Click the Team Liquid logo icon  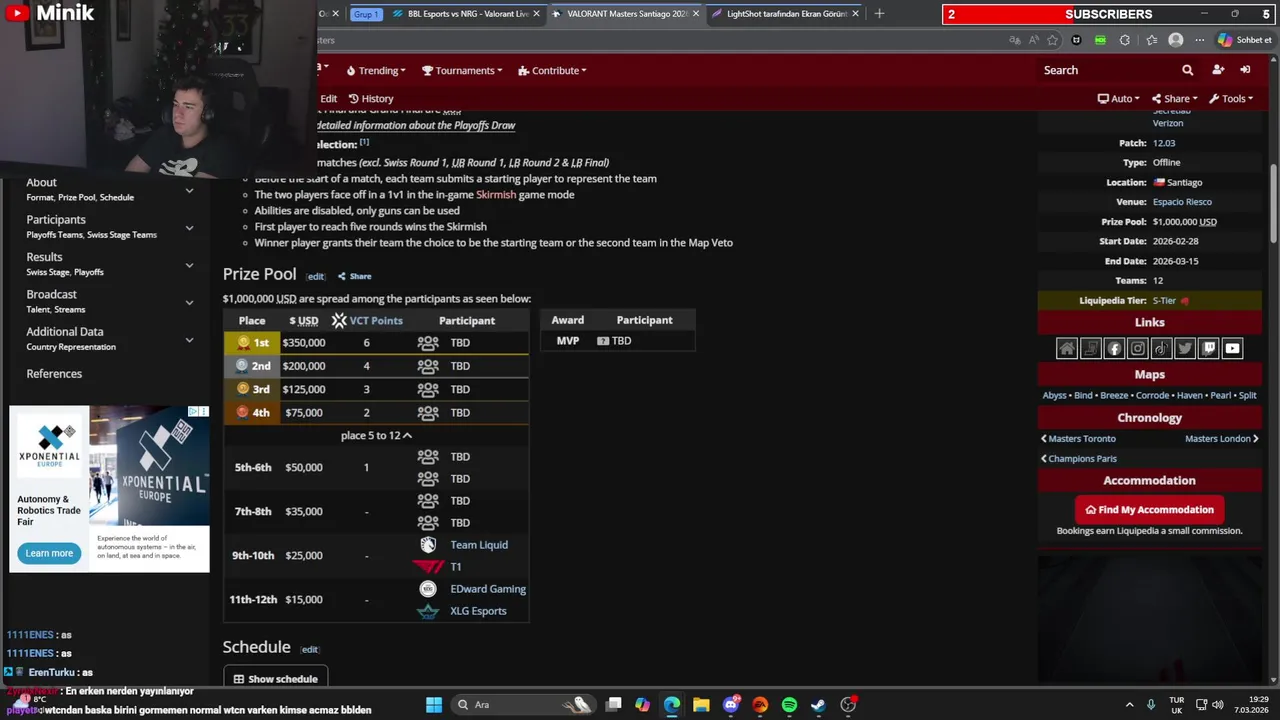point(428,545)
